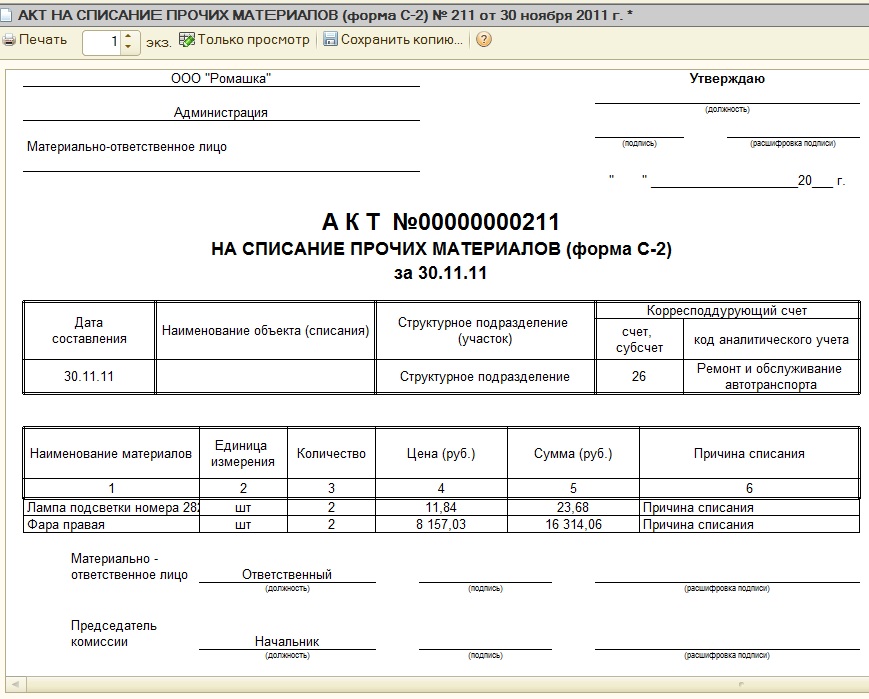
Task: Click the Только просмотр edit icon
Action: pos(187,39)
